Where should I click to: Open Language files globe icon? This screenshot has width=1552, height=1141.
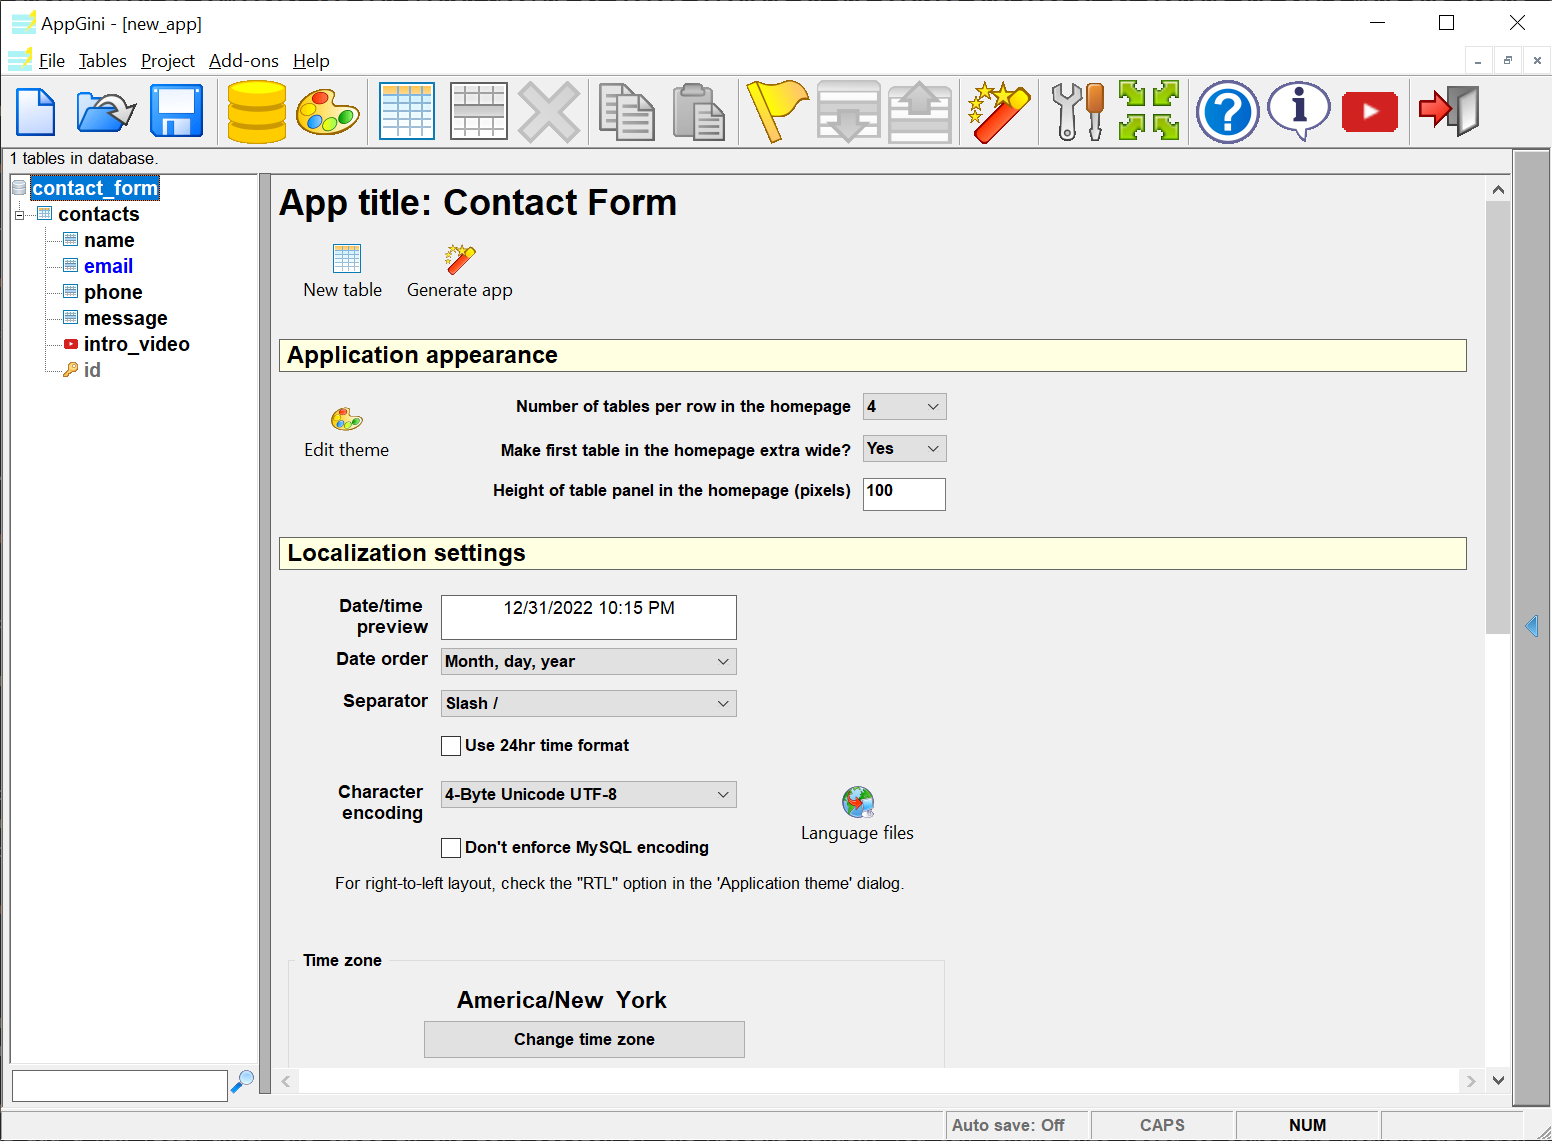[857, 803]
